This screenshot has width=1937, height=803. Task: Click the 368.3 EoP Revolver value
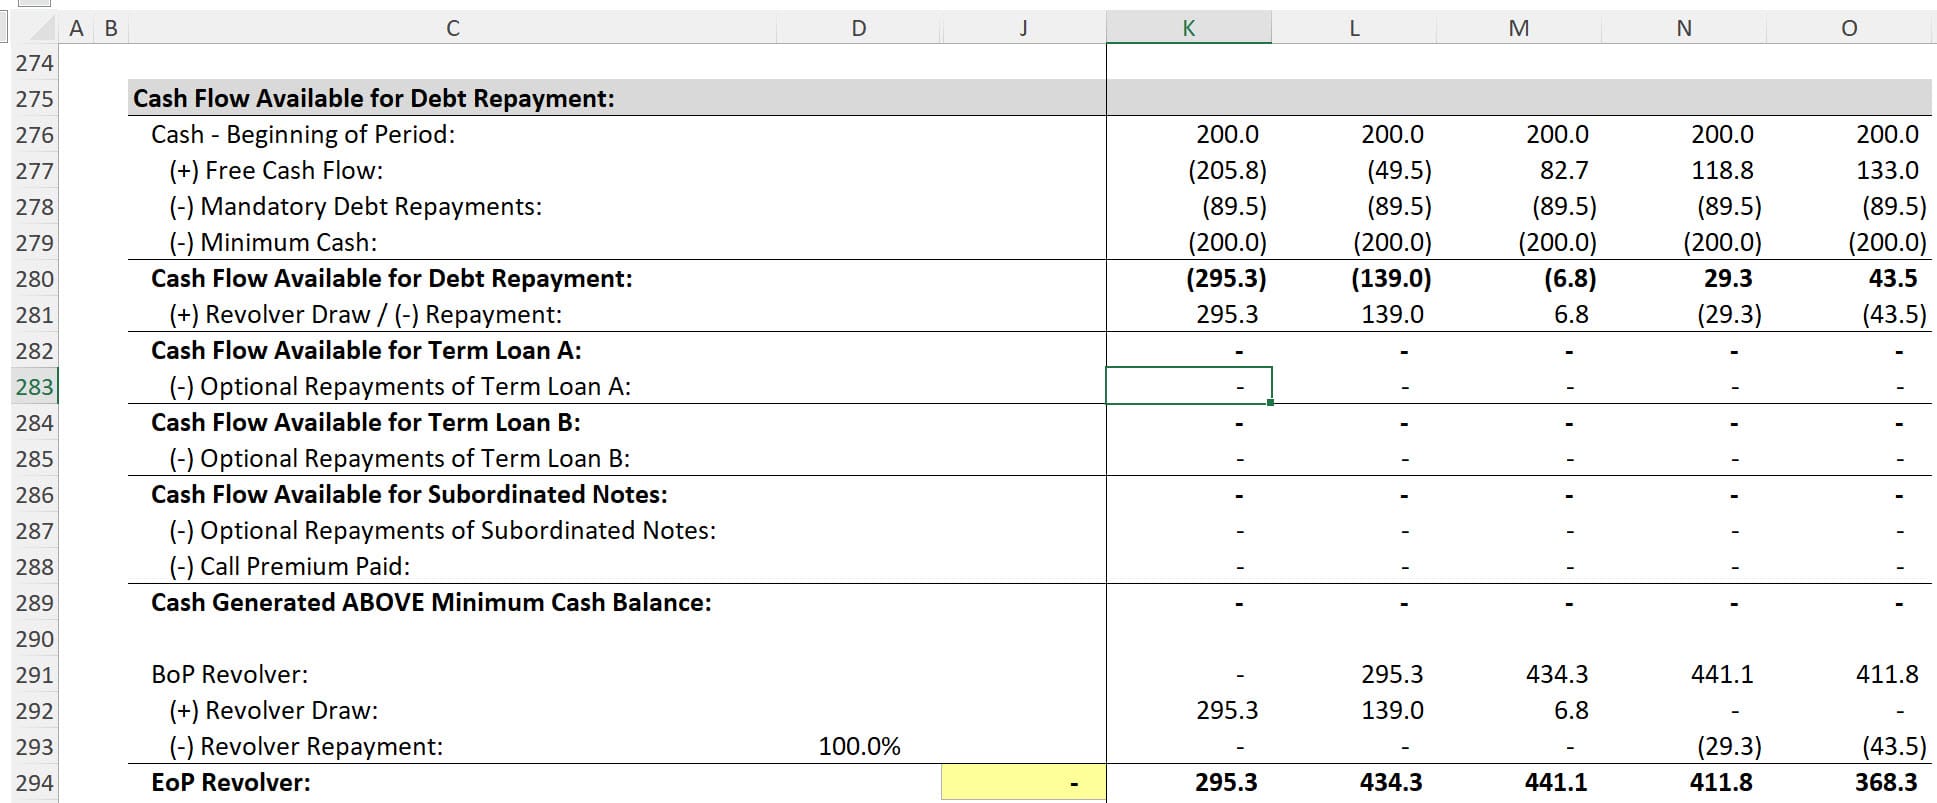(x=1886, y=782)
